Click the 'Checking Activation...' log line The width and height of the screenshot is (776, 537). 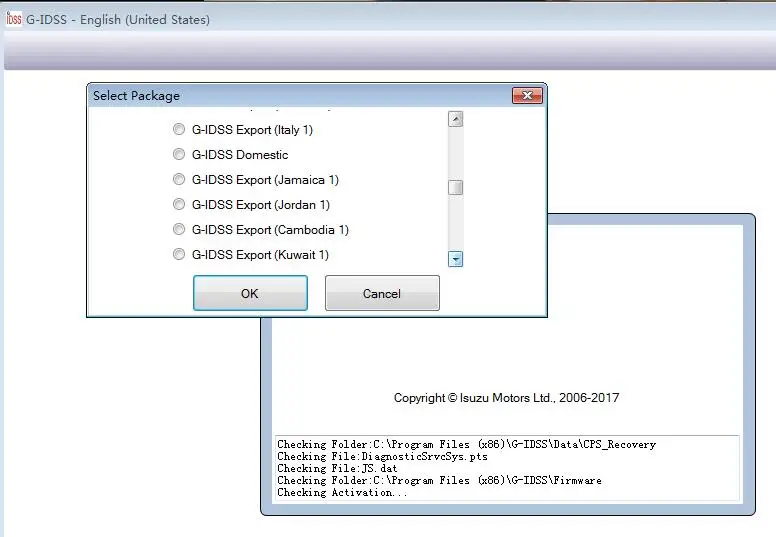coord(342,492)
